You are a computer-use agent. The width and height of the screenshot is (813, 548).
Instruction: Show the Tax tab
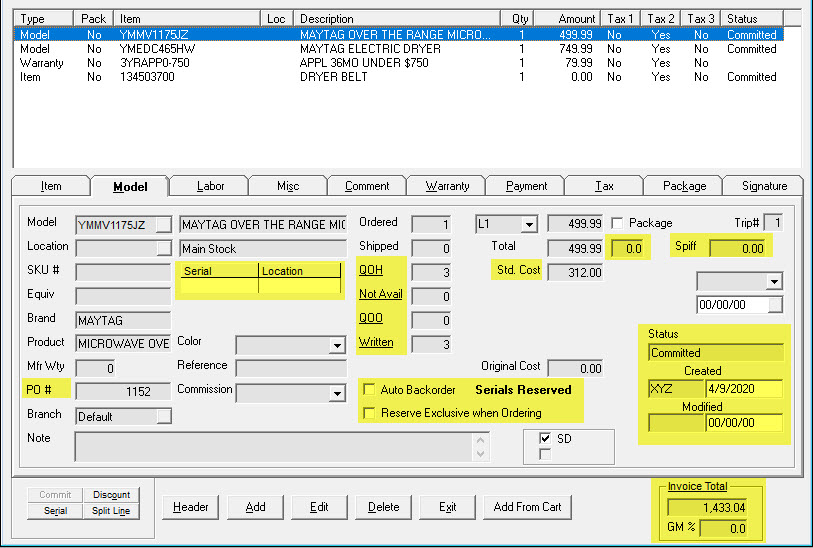click(x=604, y=186)
